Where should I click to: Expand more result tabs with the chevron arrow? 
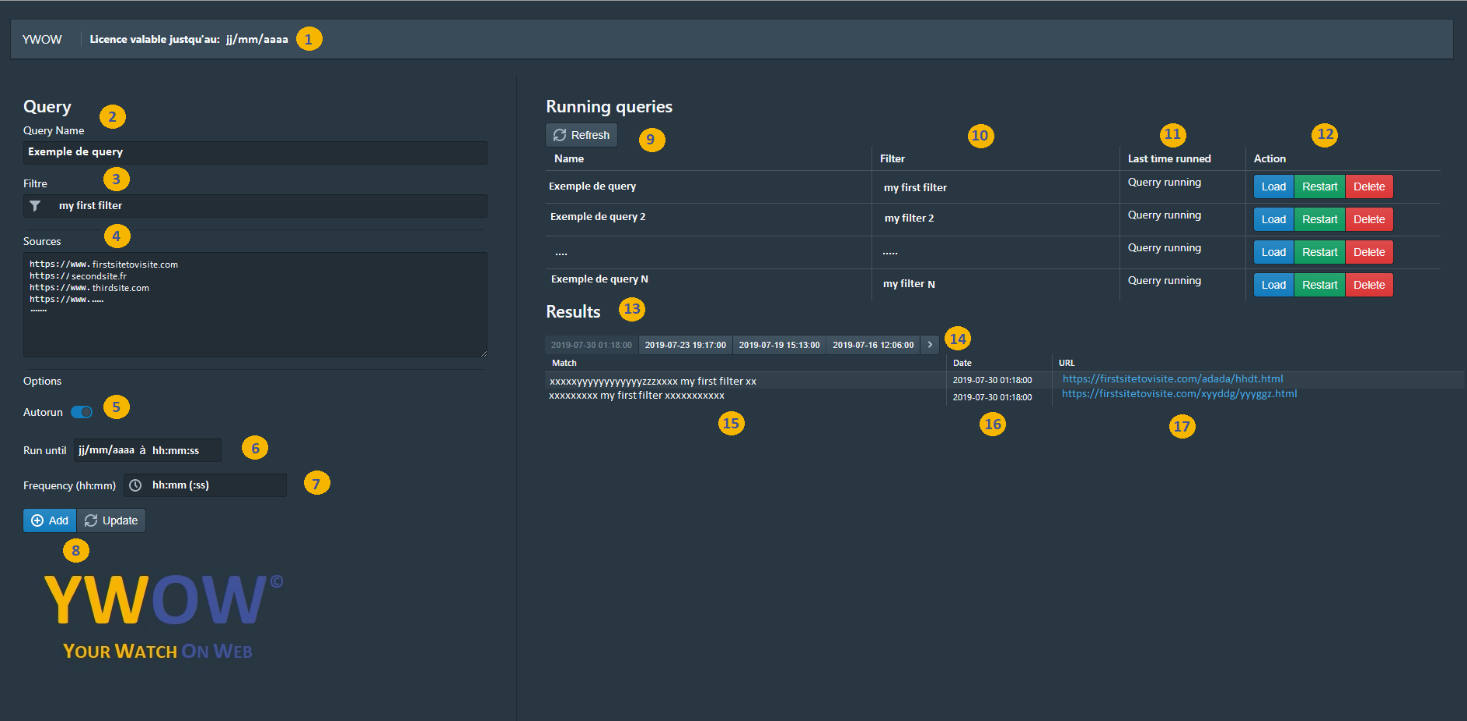(x=930, y=345)
